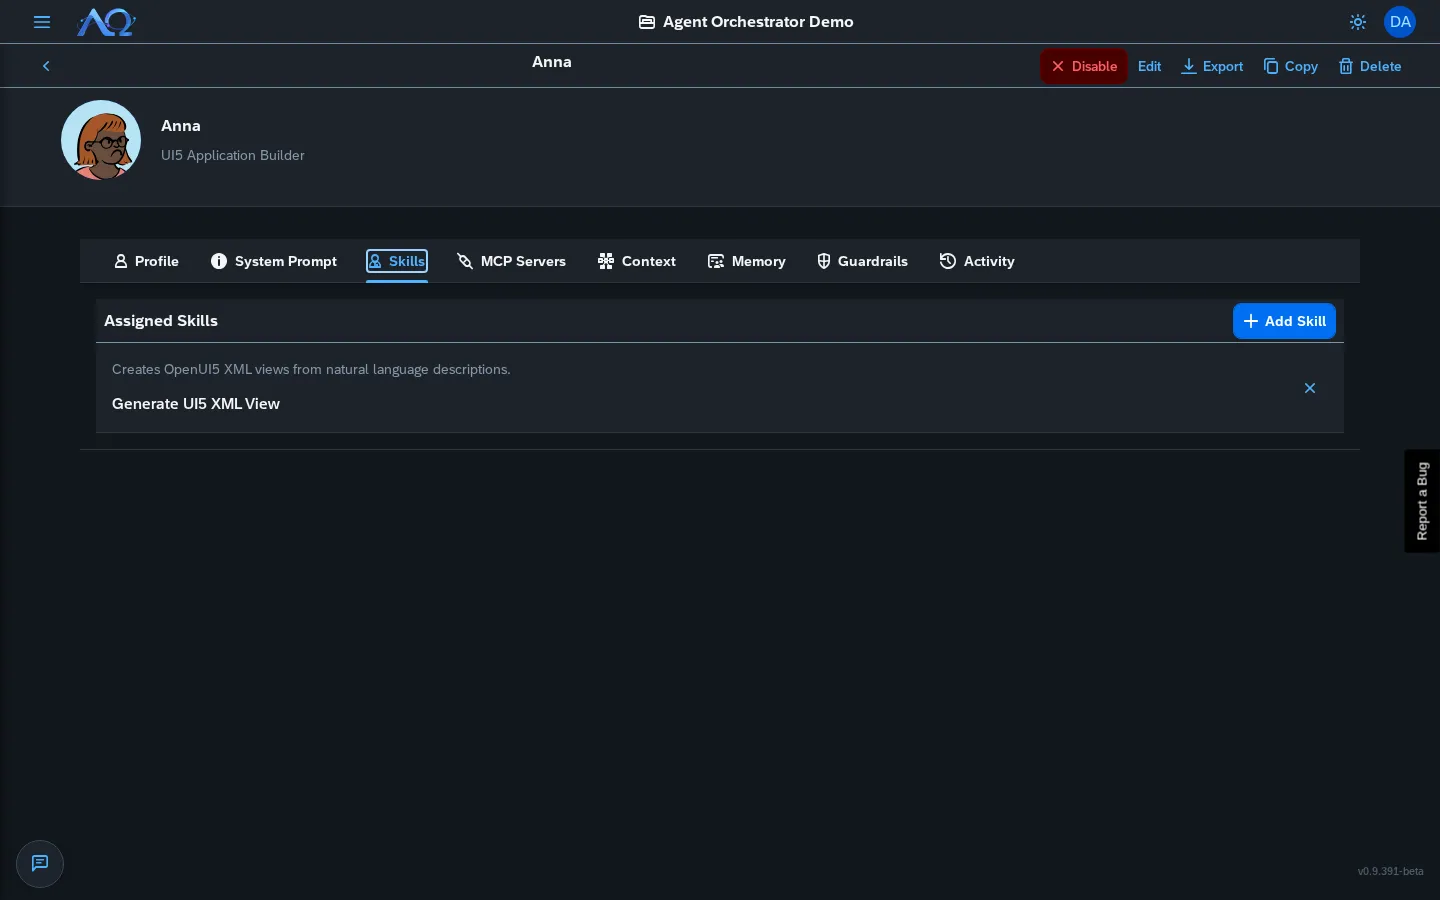Copy the Anna agent
1440x900 pixels.
point(1291,66)
